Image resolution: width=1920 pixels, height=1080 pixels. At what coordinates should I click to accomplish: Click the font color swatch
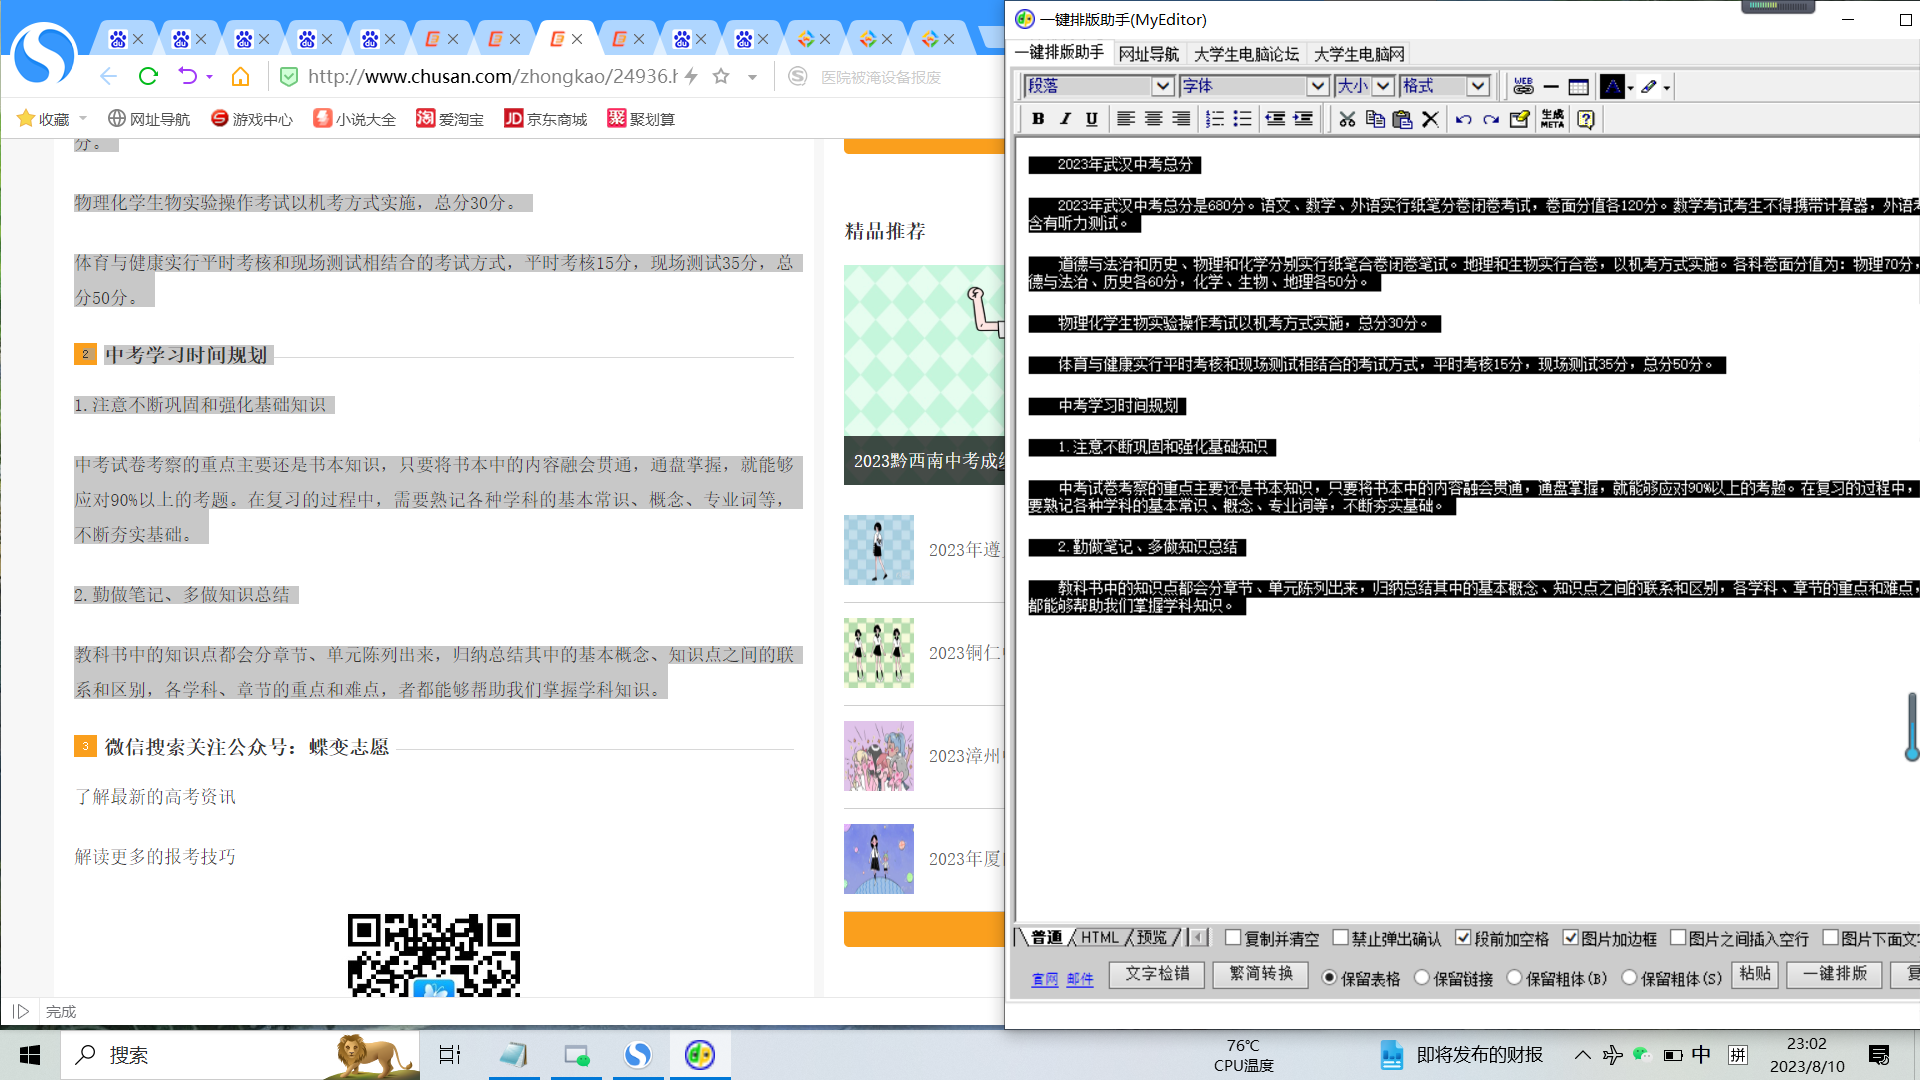tap(1611, 87)
